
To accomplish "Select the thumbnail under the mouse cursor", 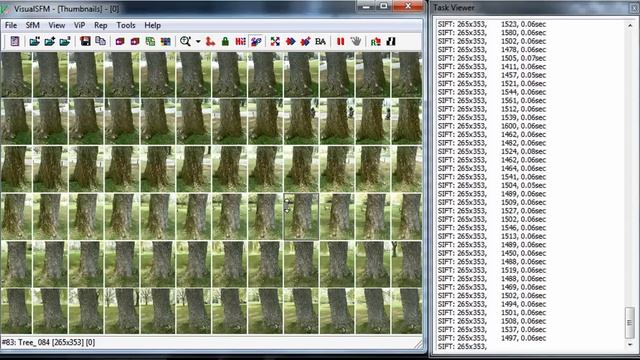I will pyautogui.click(x=301, y=216).
